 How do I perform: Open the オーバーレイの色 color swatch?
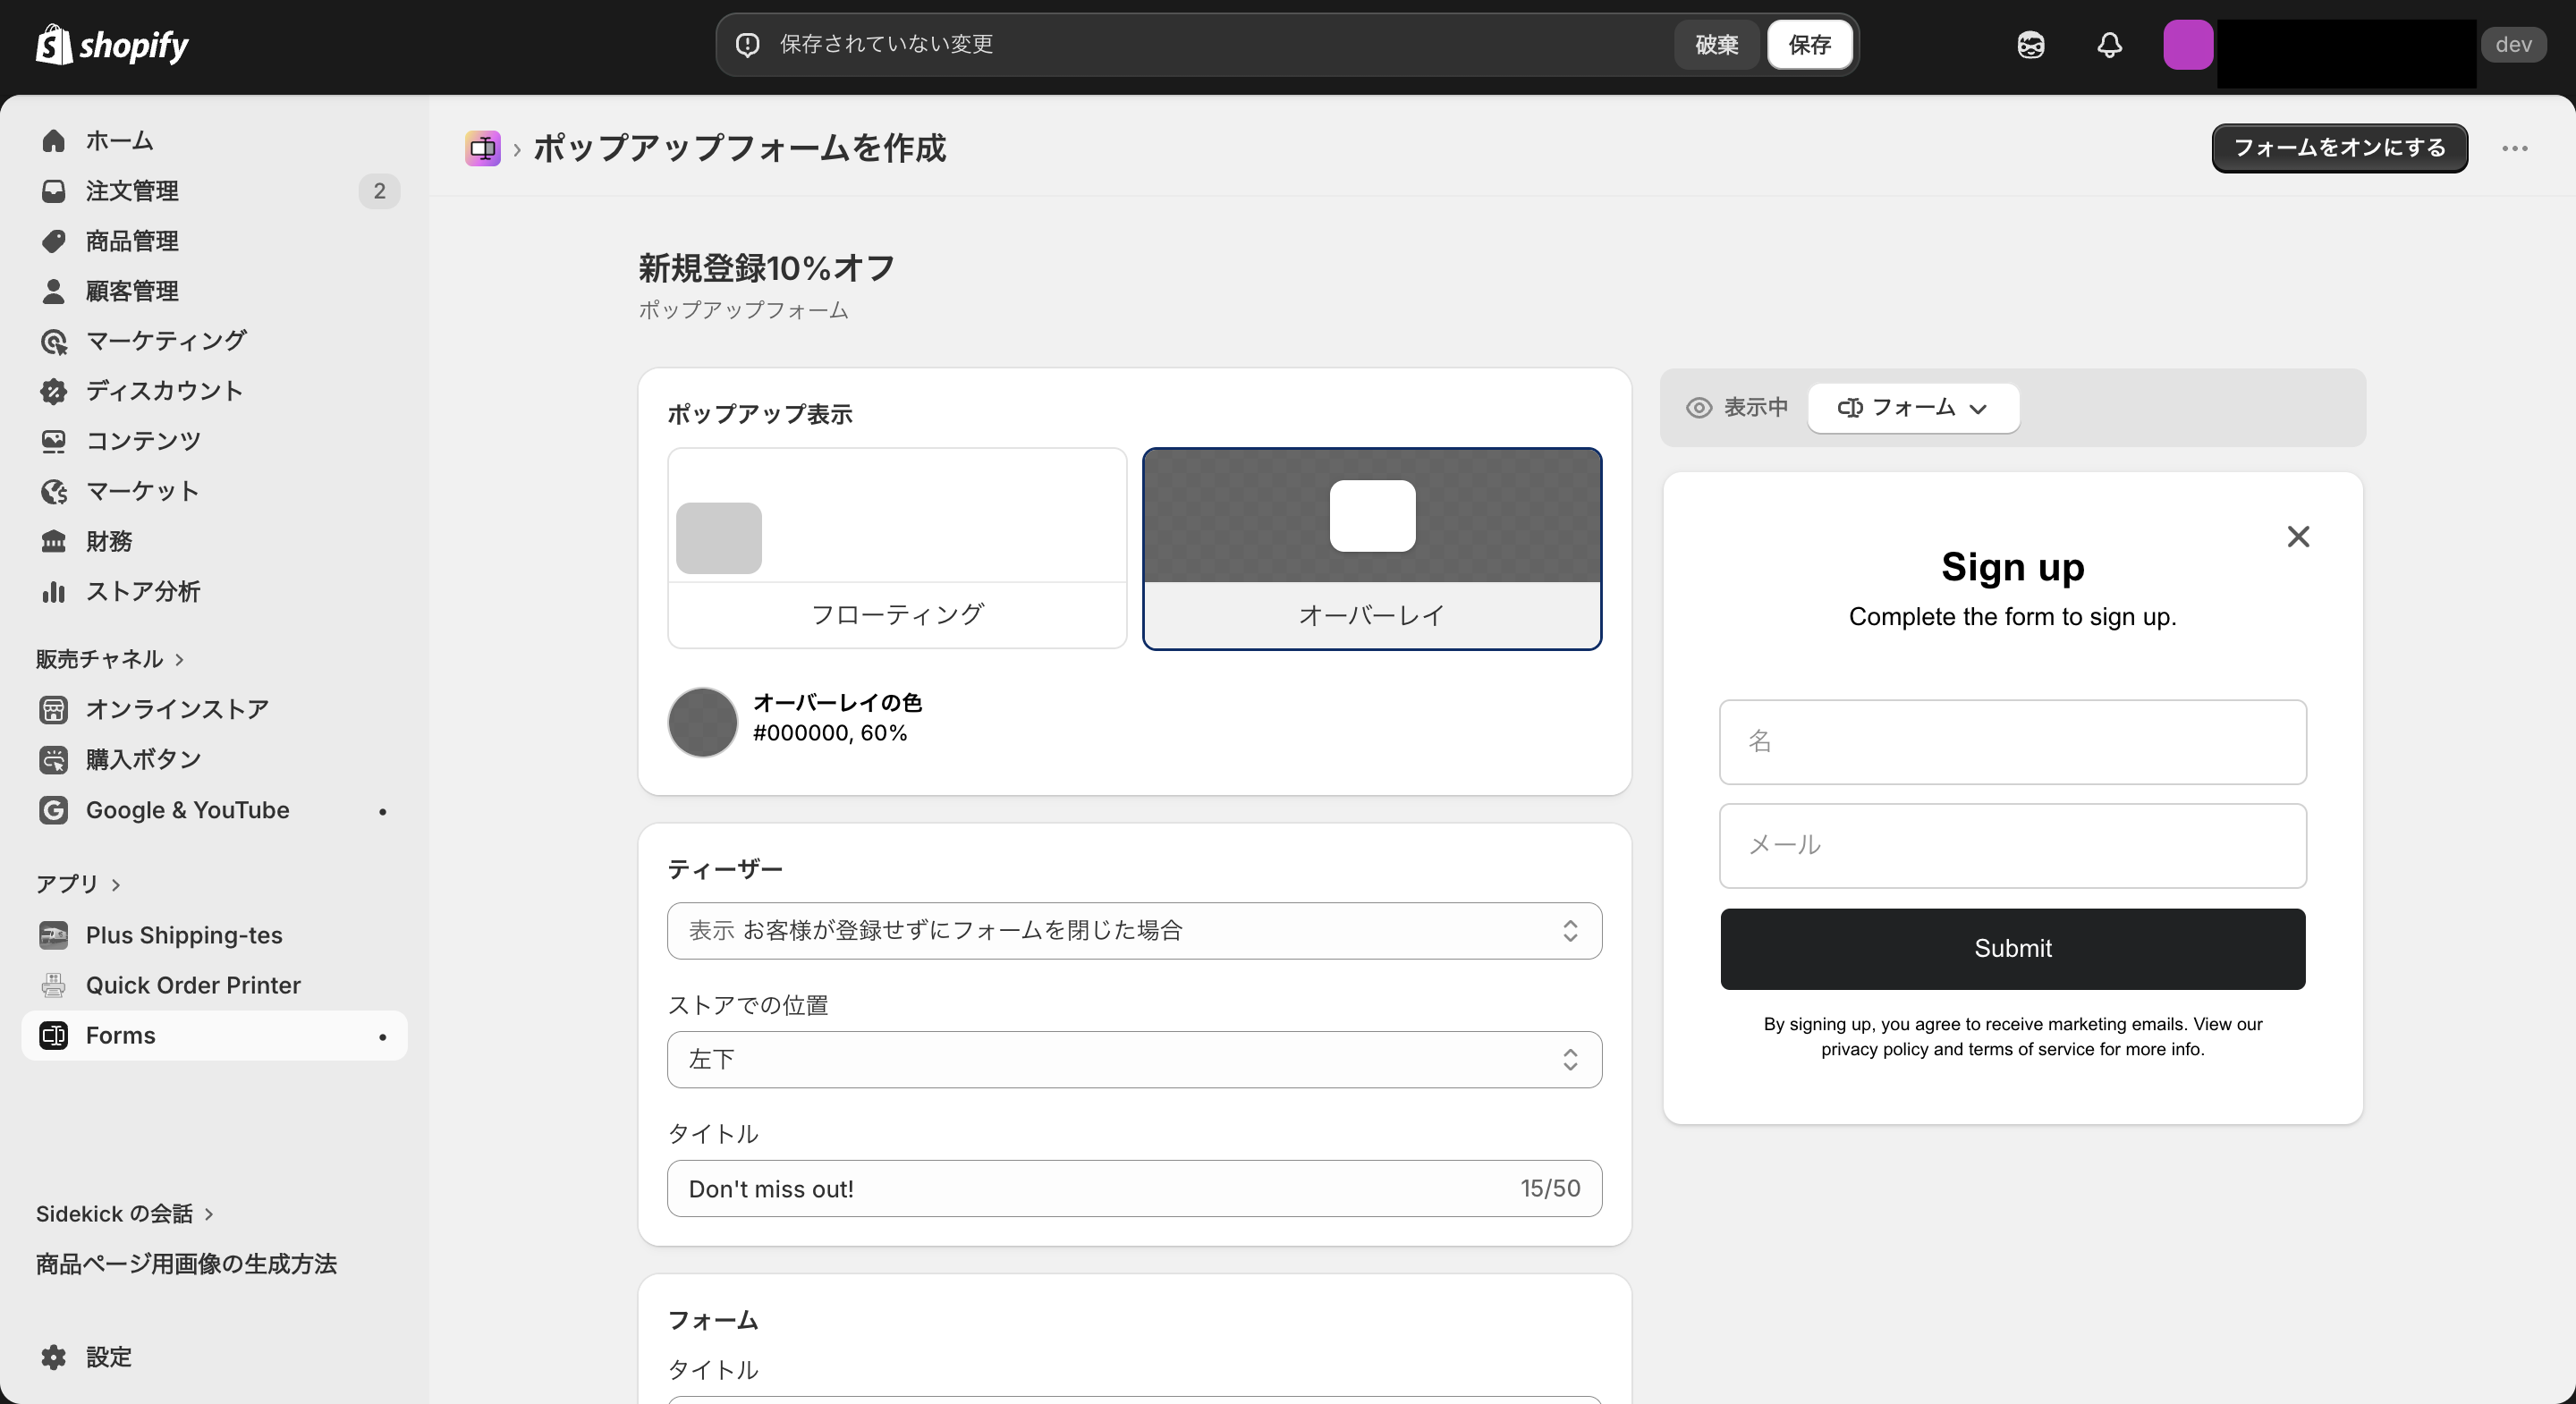pyautogui.click(x=702, y=721)
